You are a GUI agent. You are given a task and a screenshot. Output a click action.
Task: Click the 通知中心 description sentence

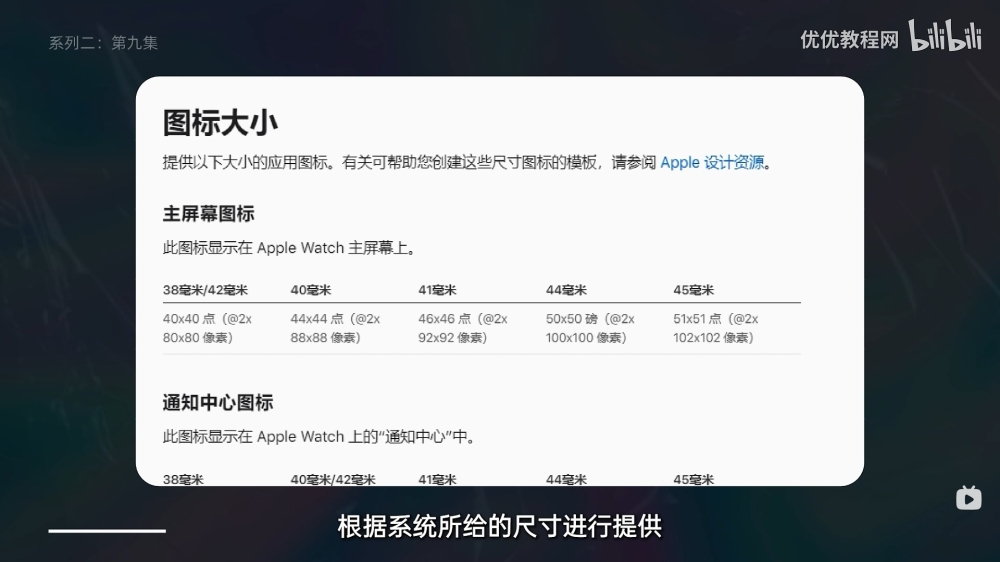(x=320, y=437)
